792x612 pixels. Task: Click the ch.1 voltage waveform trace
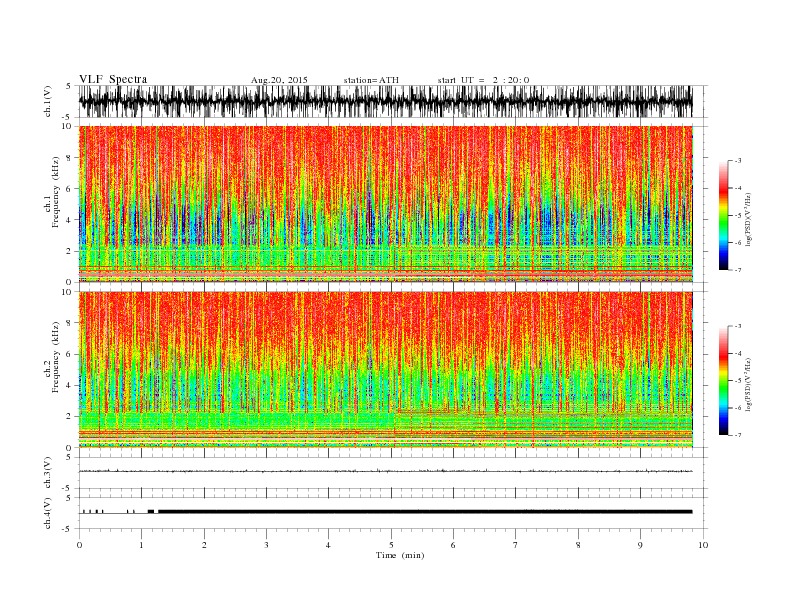(385, 101)
